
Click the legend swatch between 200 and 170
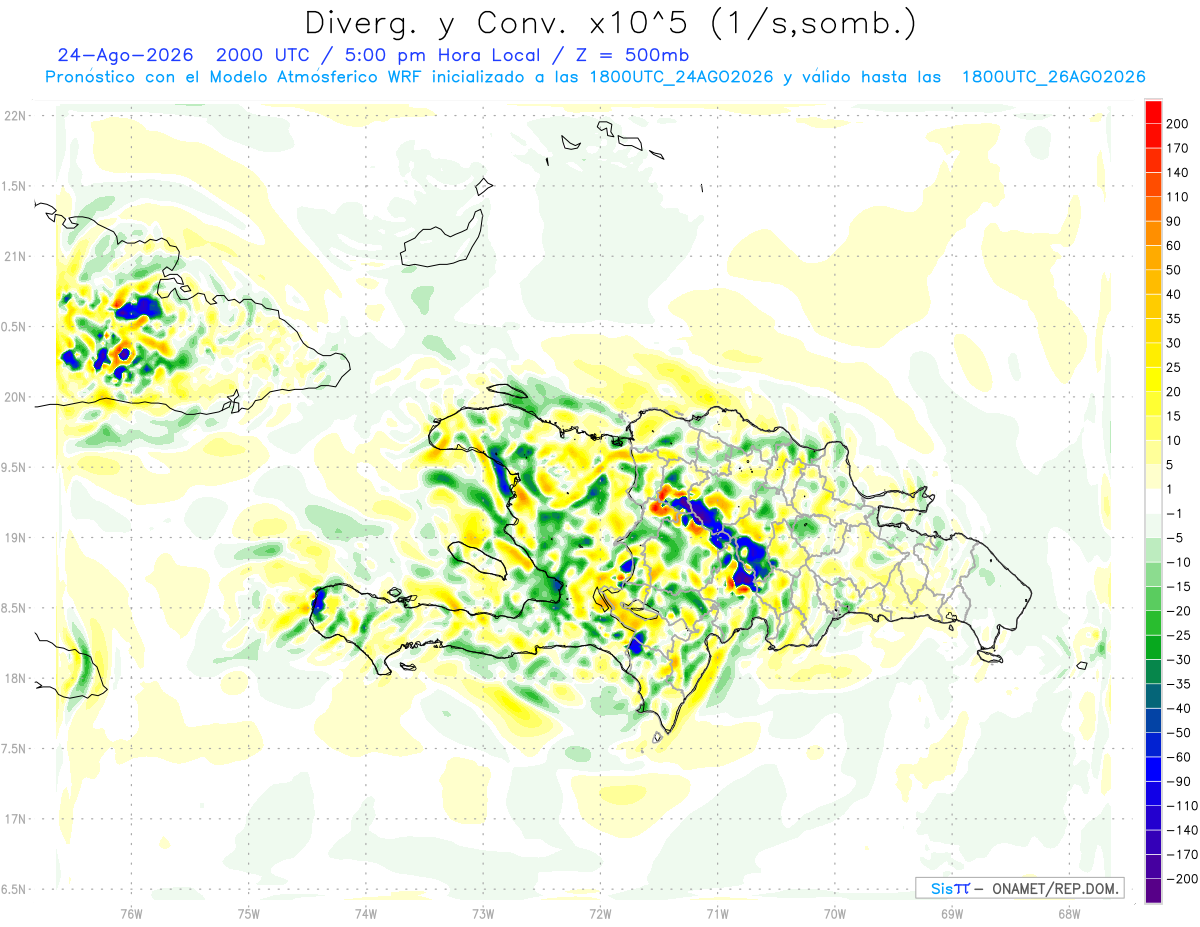[1153, 135]
